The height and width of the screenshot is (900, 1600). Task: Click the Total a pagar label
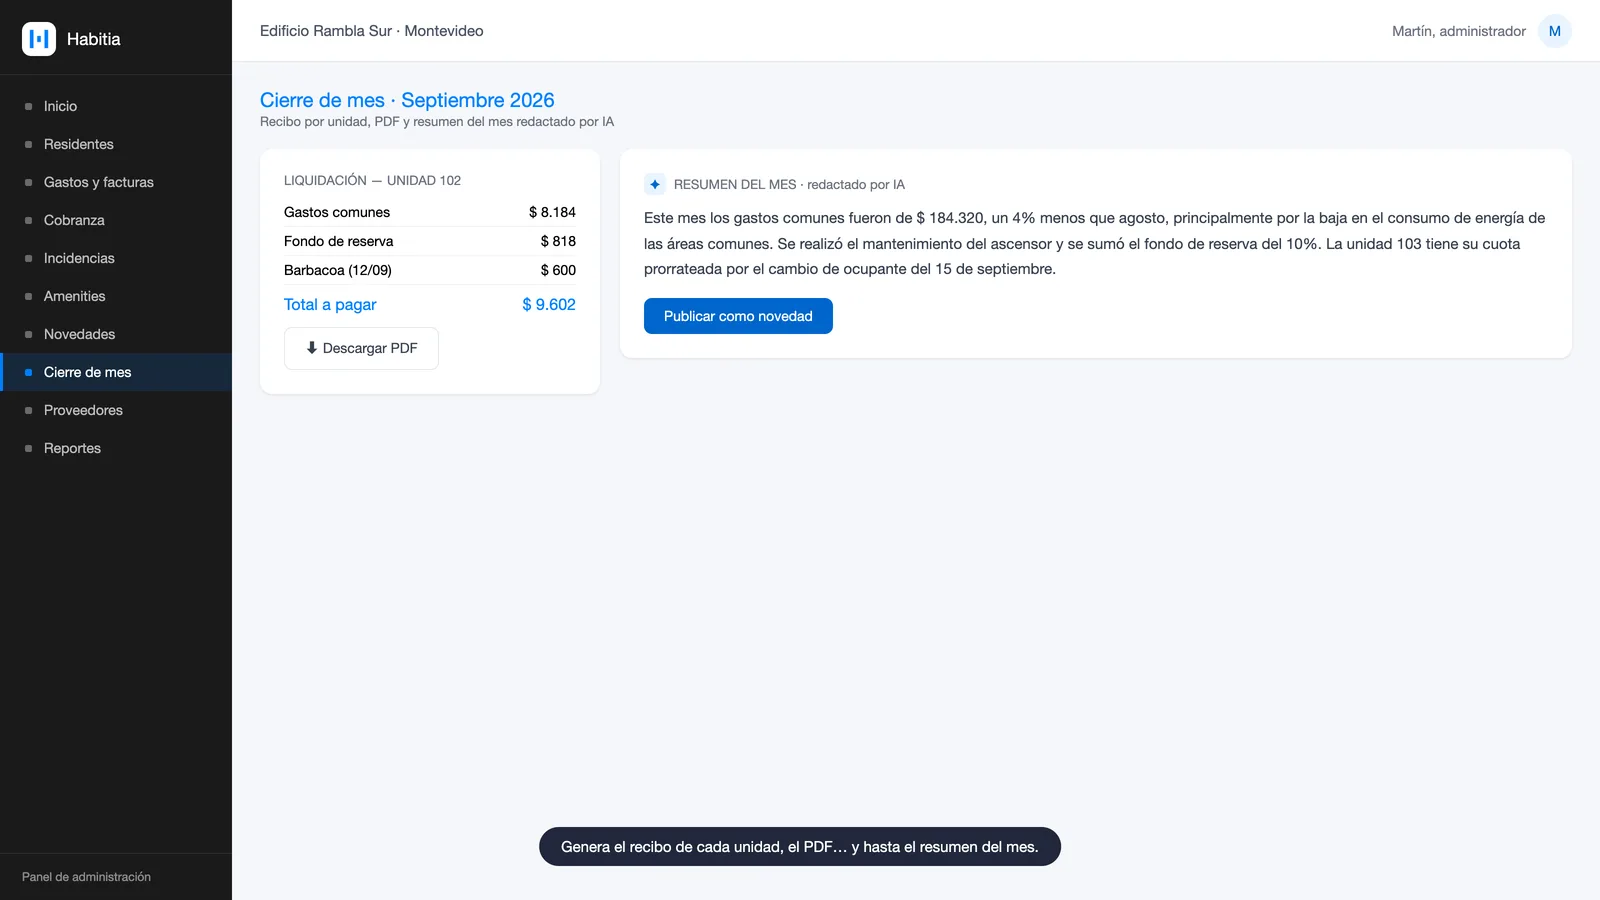pos(330,304)
